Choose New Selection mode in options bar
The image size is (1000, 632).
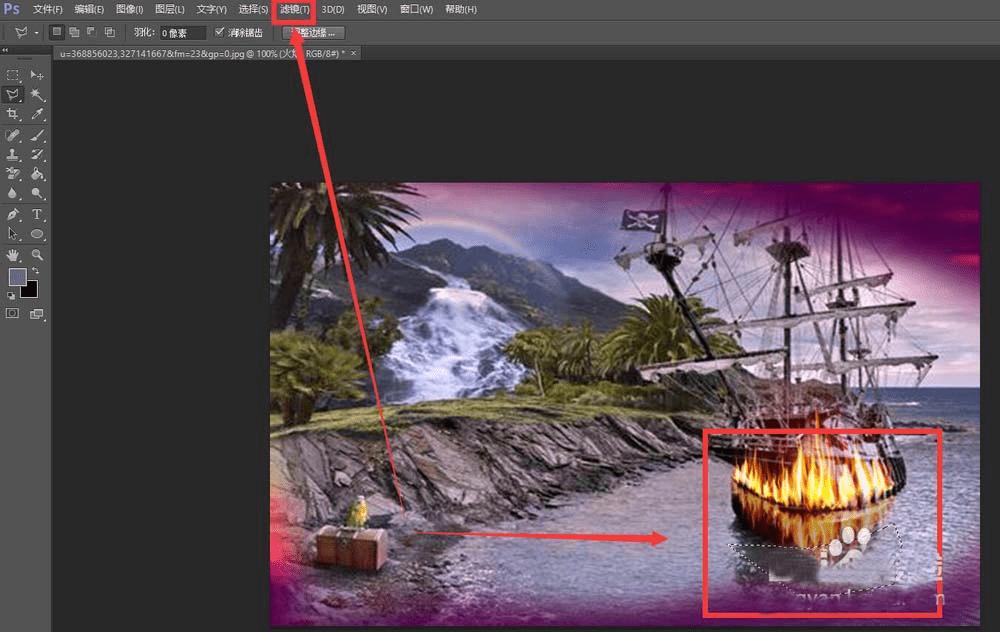pyautogui.click(x=57, y=31)
